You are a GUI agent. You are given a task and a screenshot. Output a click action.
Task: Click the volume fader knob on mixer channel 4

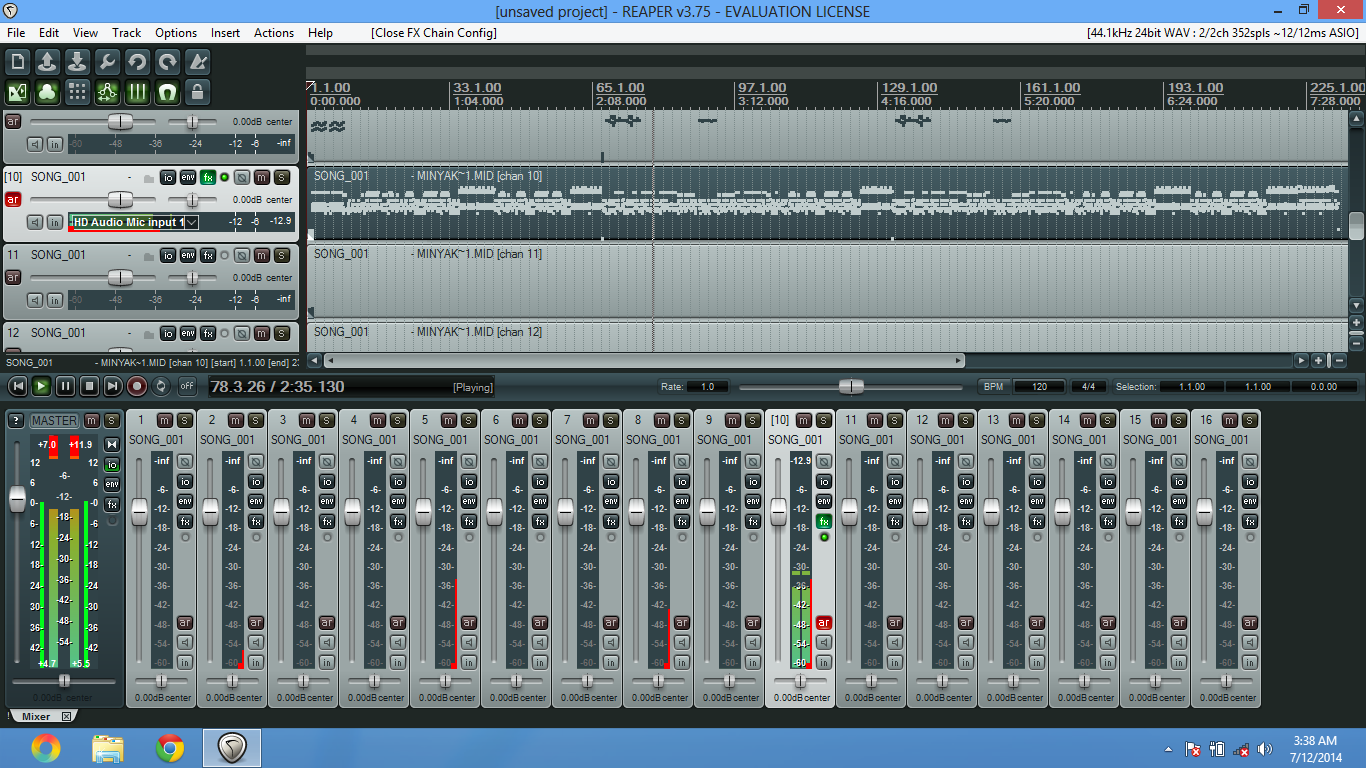[x=352, y=511]
